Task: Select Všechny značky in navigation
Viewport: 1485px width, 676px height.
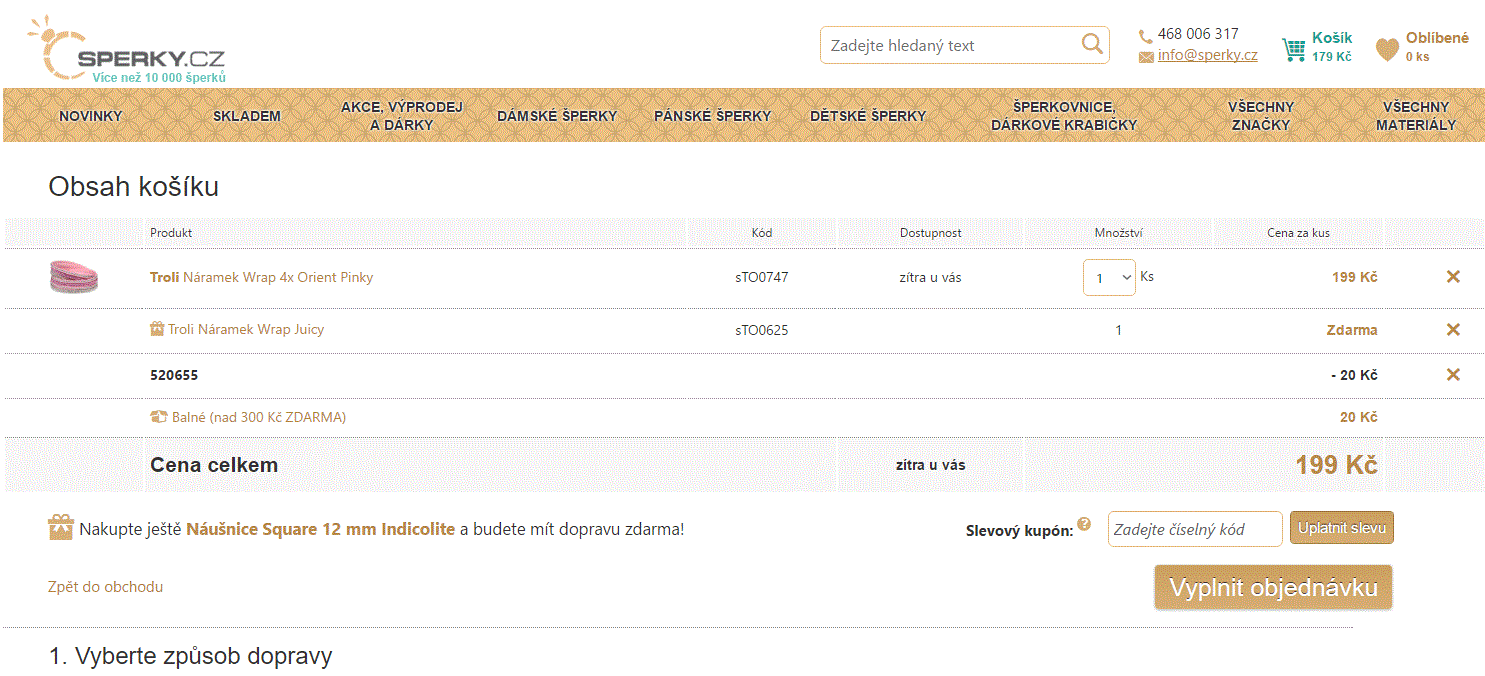Action: (x=1260, y=116)
